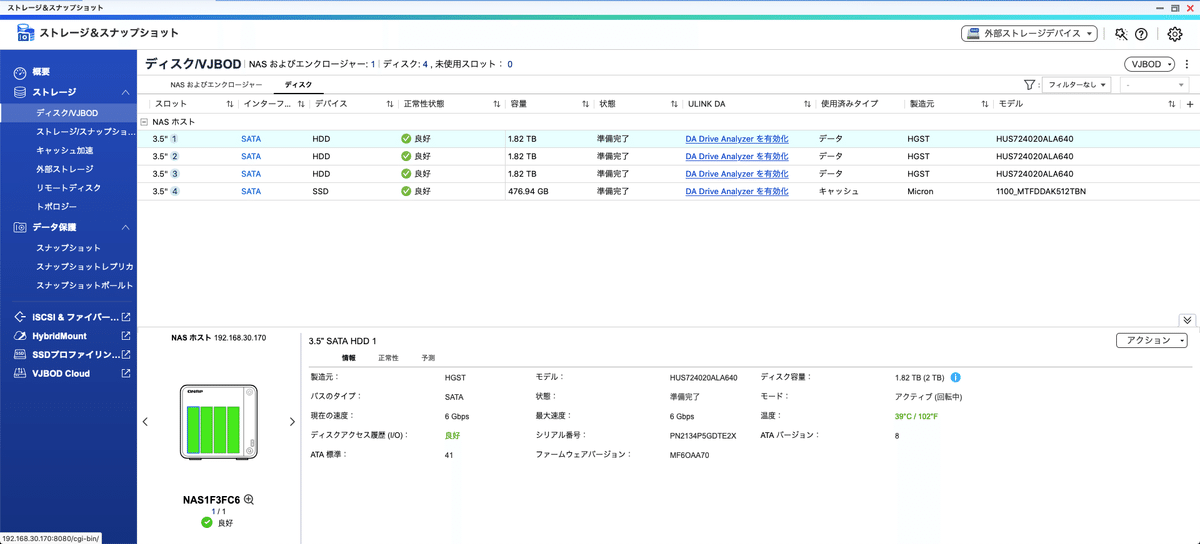Switch to NAS およびエンクロージャー tab
1200x544 pixels.
pos(216,85)
